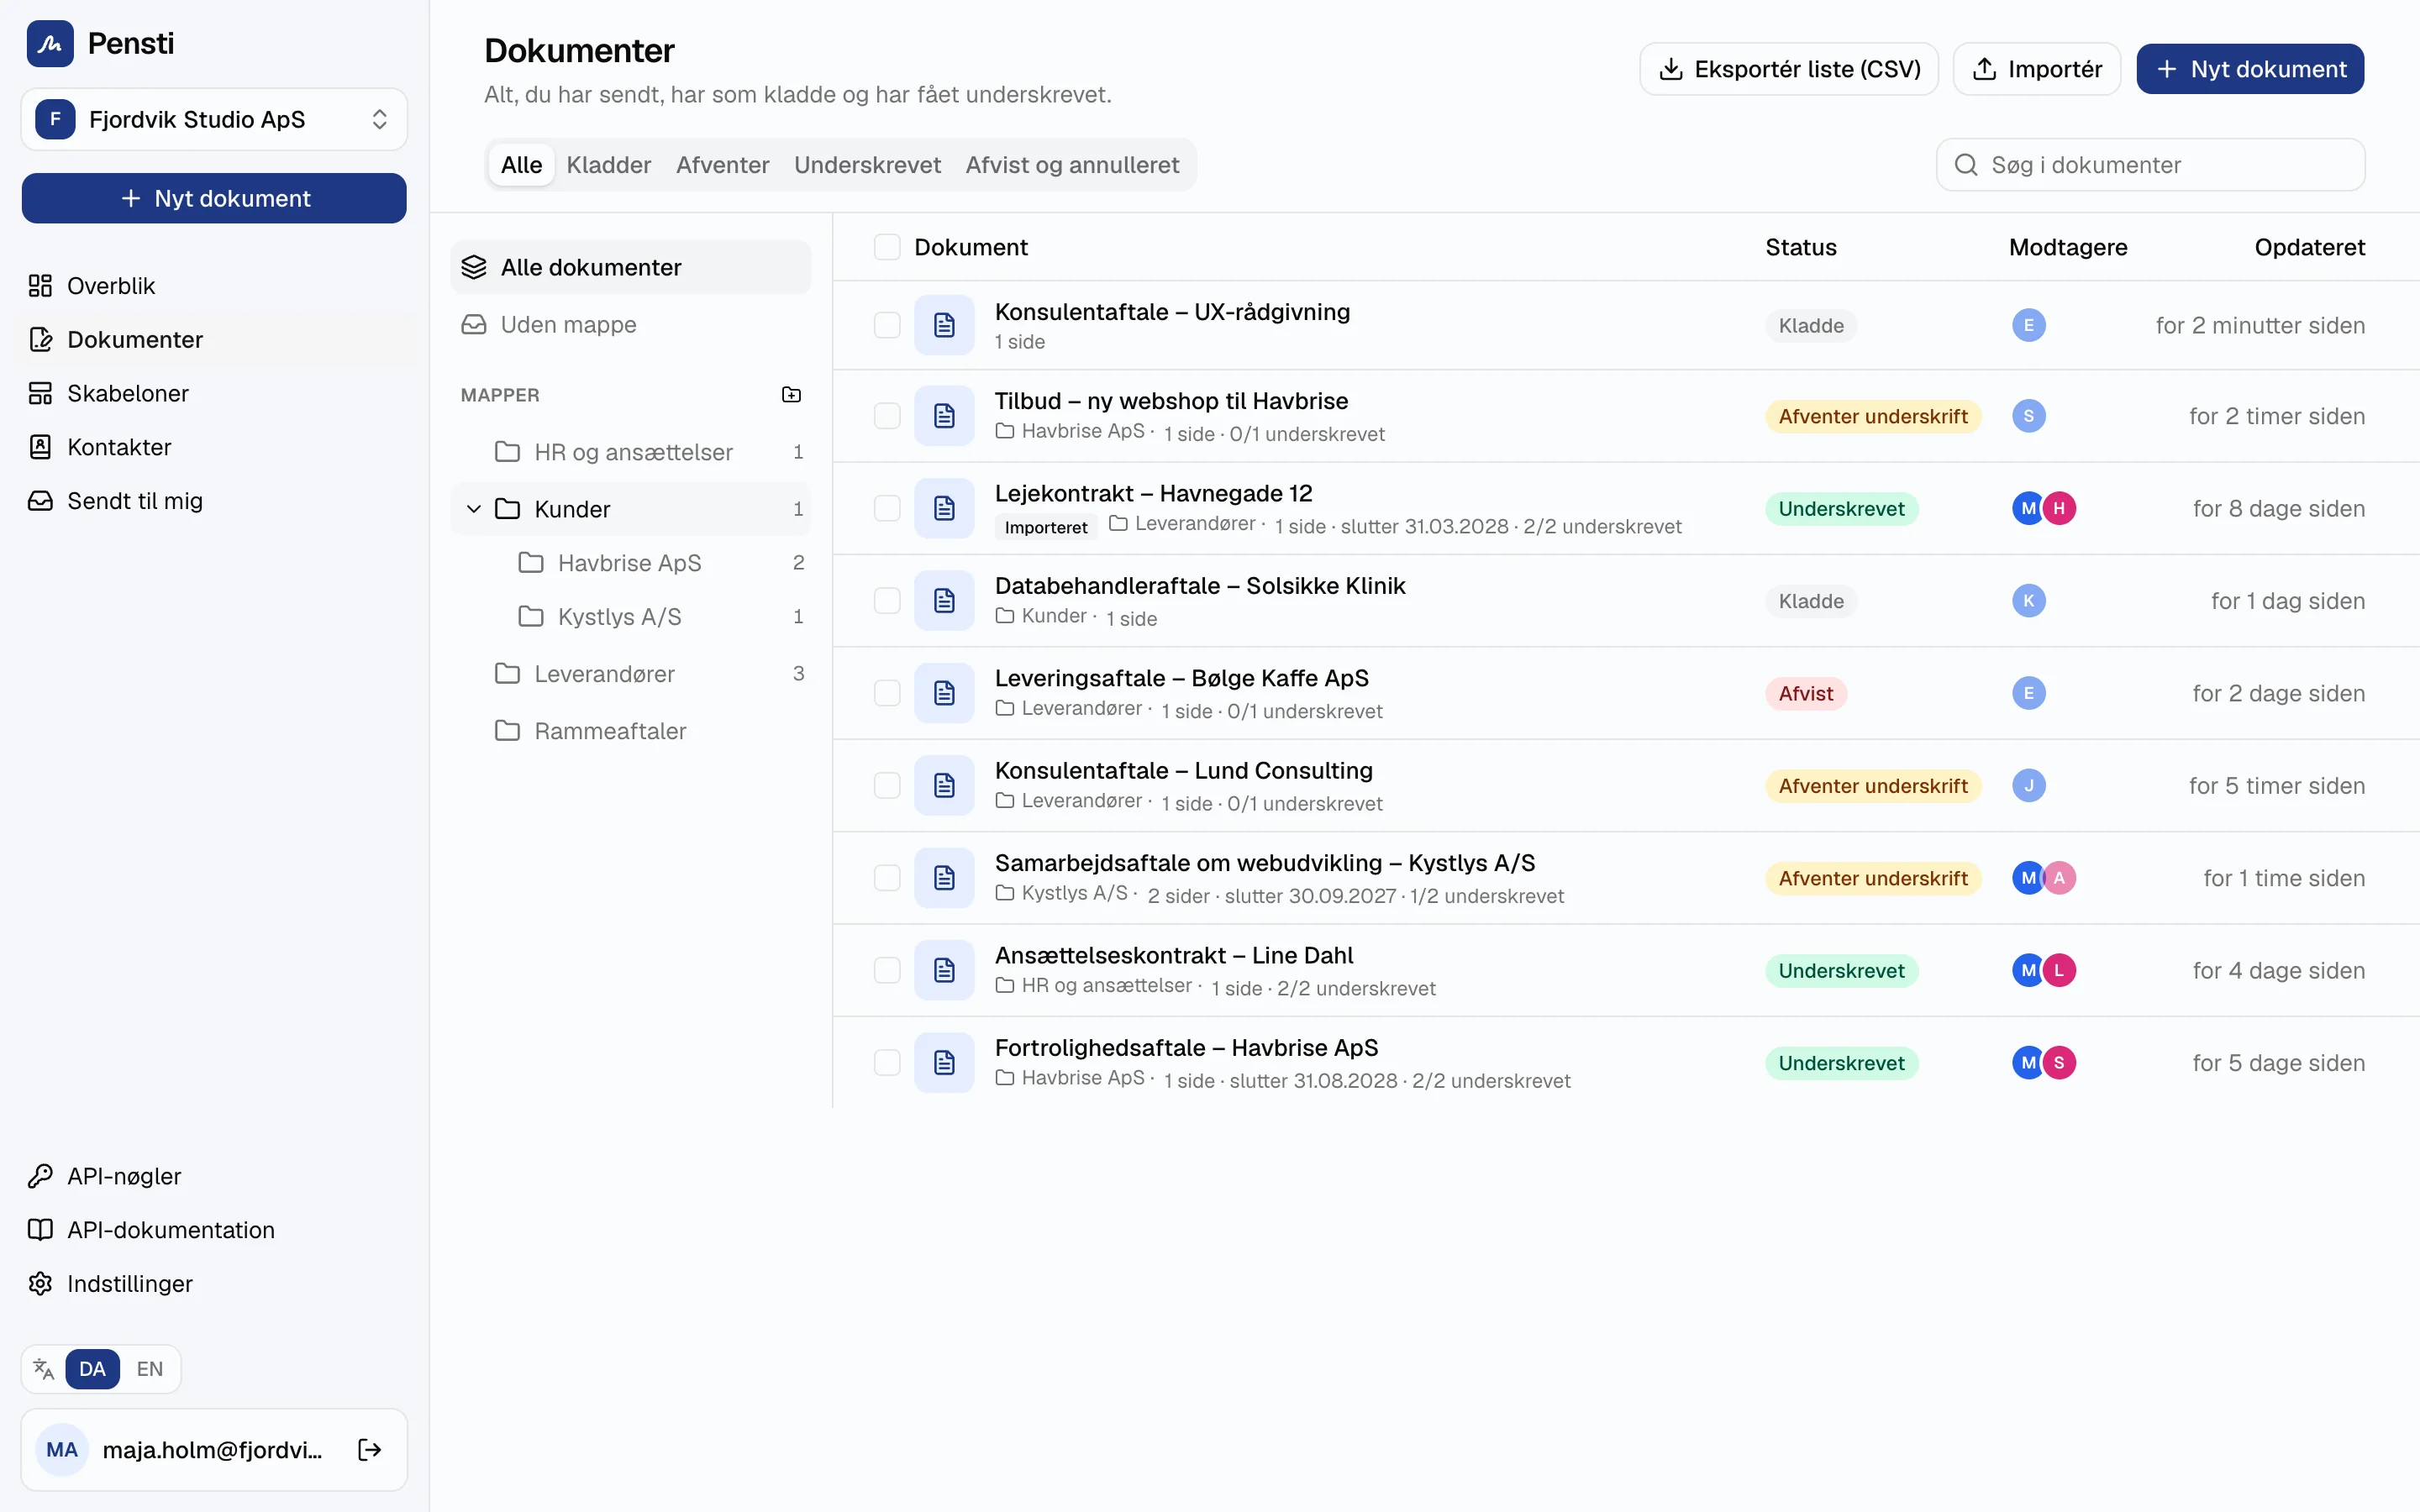The height and width of the screenshot is (1512, 2420).
Task: Switch to the Underskrevet tab
Action: coord(867,165)
